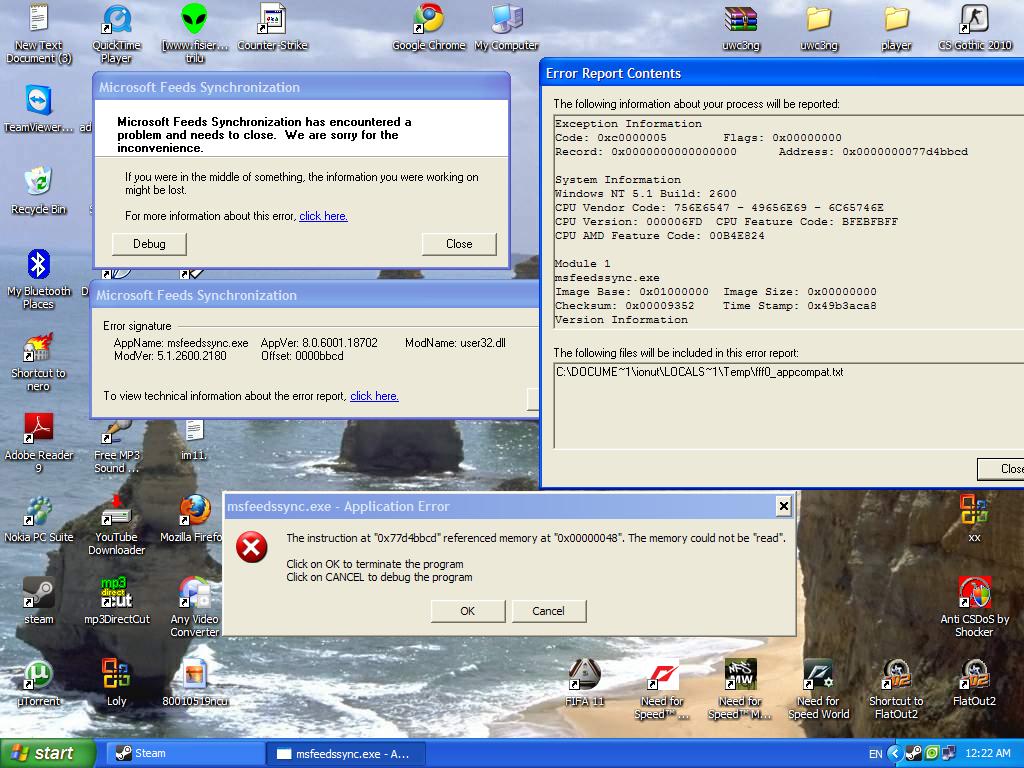Screen dimensions: 1024x768
Task: Launch µTorrent desktop shortcut
Action: pos(39,683)
